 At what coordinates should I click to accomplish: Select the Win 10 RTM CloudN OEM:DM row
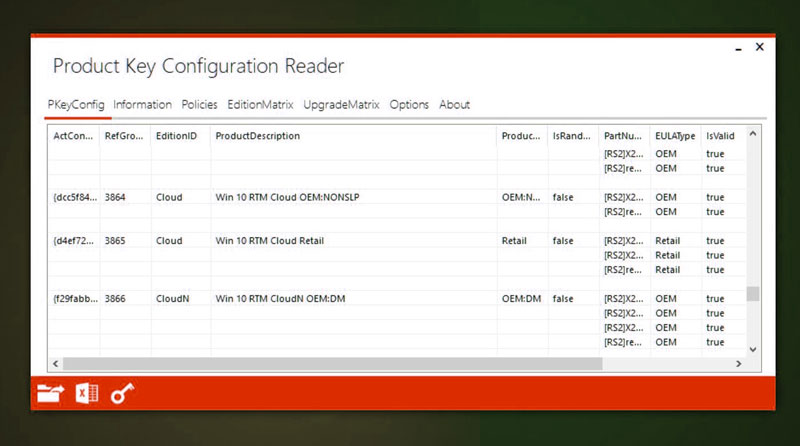pos(280,299)
